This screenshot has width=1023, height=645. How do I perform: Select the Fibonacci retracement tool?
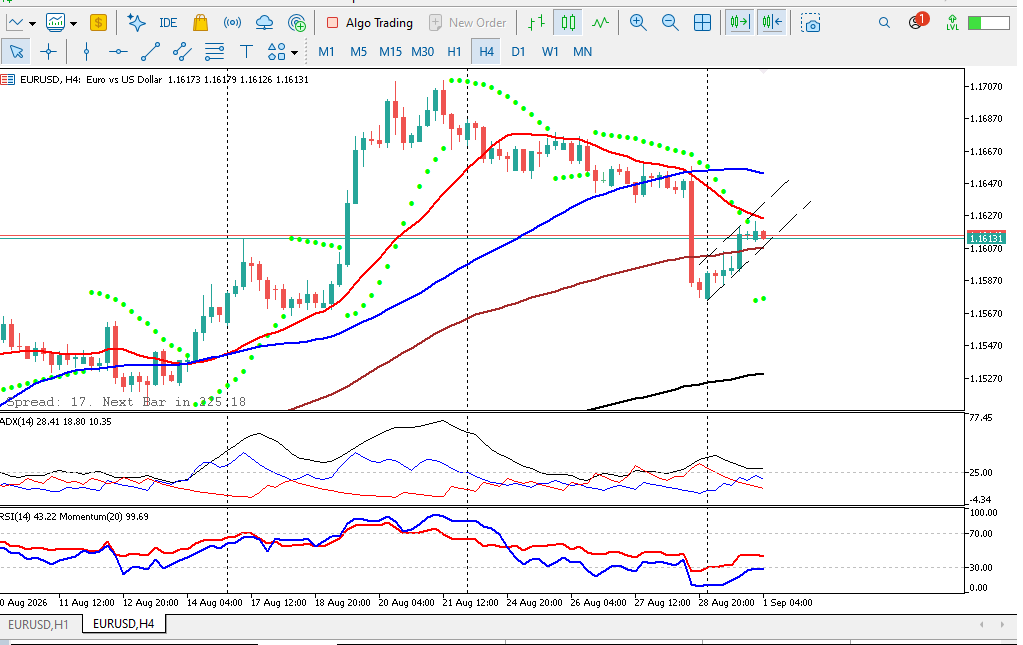pyautogui.click(x=214, y=52)
